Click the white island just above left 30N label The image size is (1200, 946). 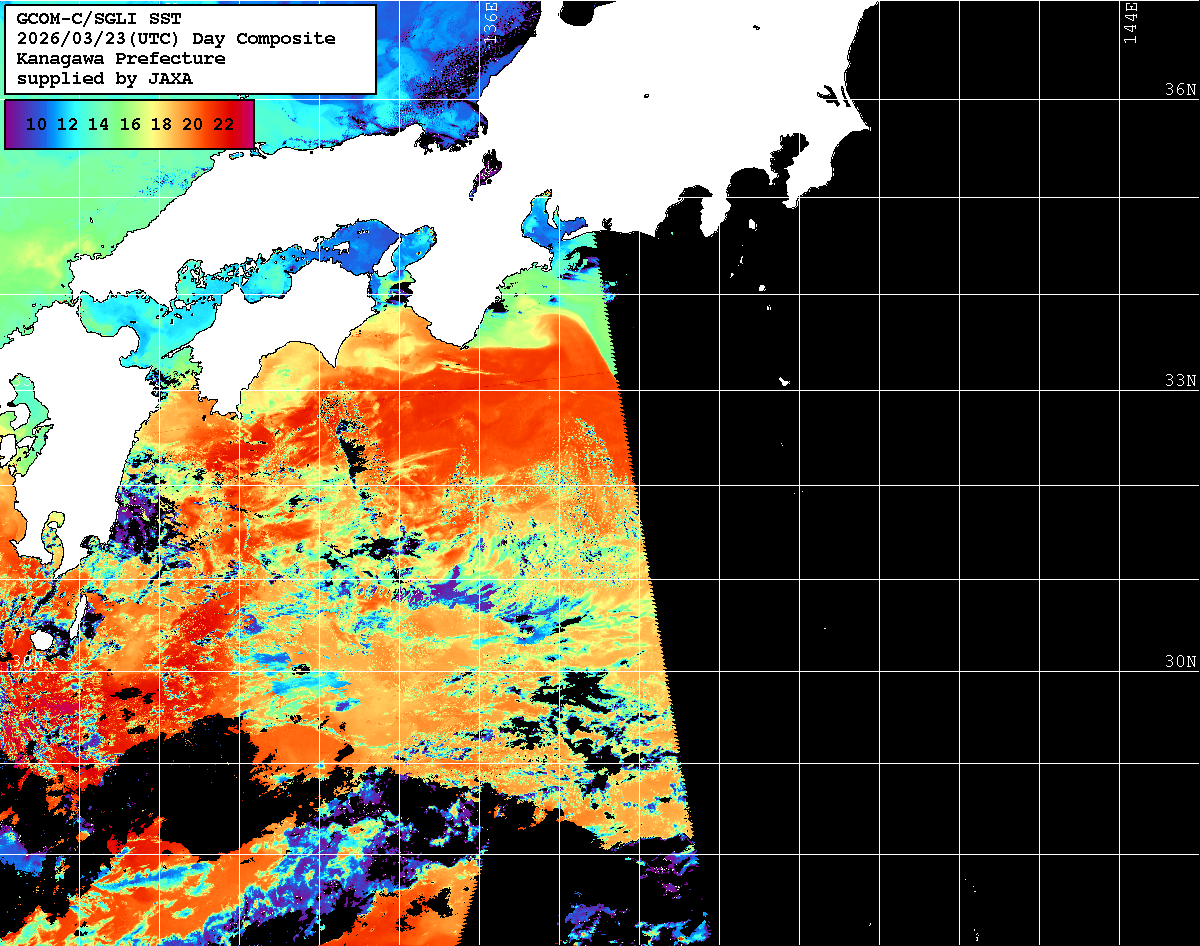pyautogui.click(x=40, y=638)
